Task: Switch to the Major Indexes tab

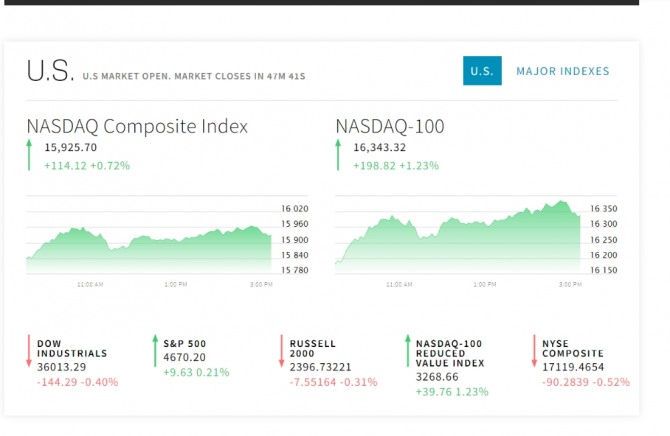Action: pyautogui.click(x=562, y=71)
